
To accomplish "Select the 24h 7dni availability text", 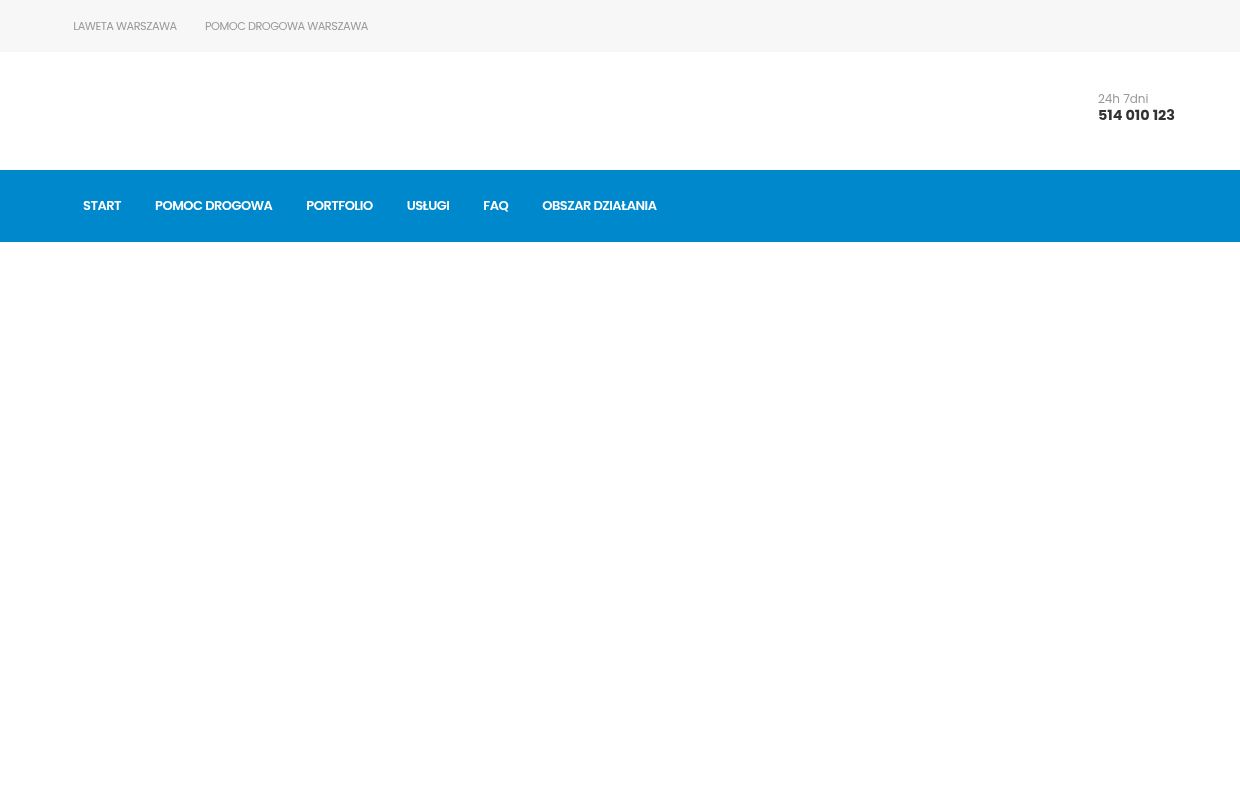I will (1123, 99).
